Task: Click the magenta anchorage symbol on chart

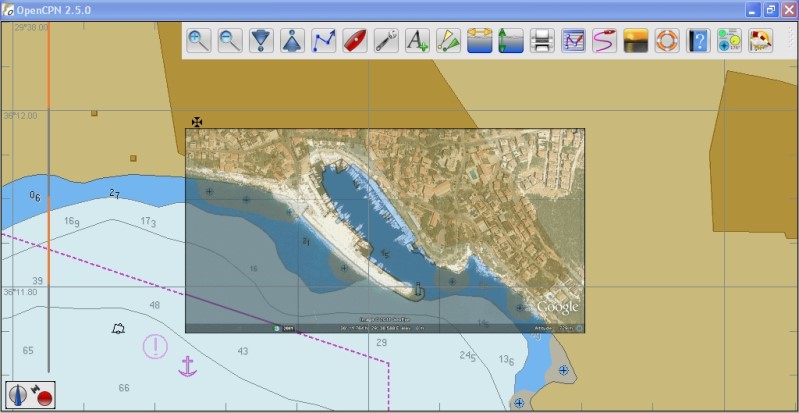Action: click(x=188, y=367)
